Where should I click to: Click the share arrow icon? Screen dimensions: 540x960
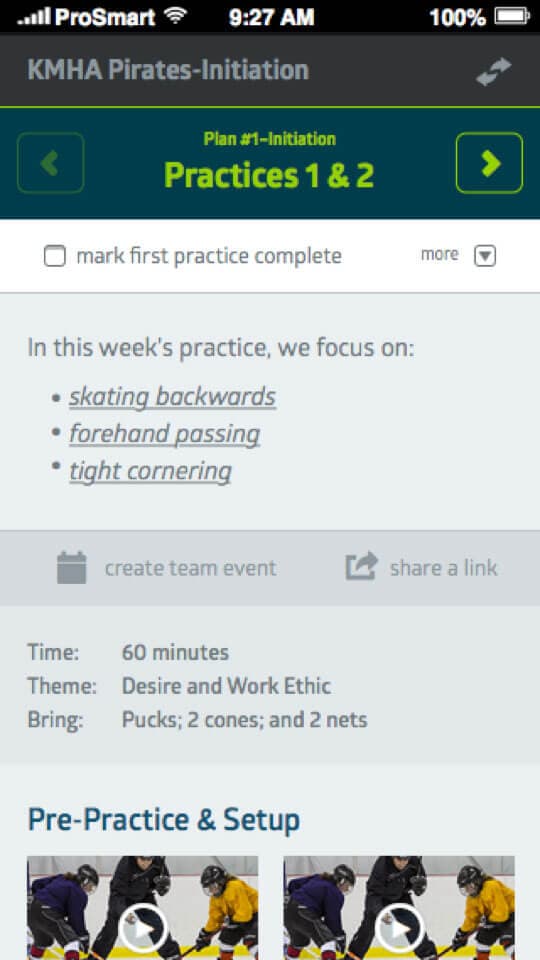point(361,566)
